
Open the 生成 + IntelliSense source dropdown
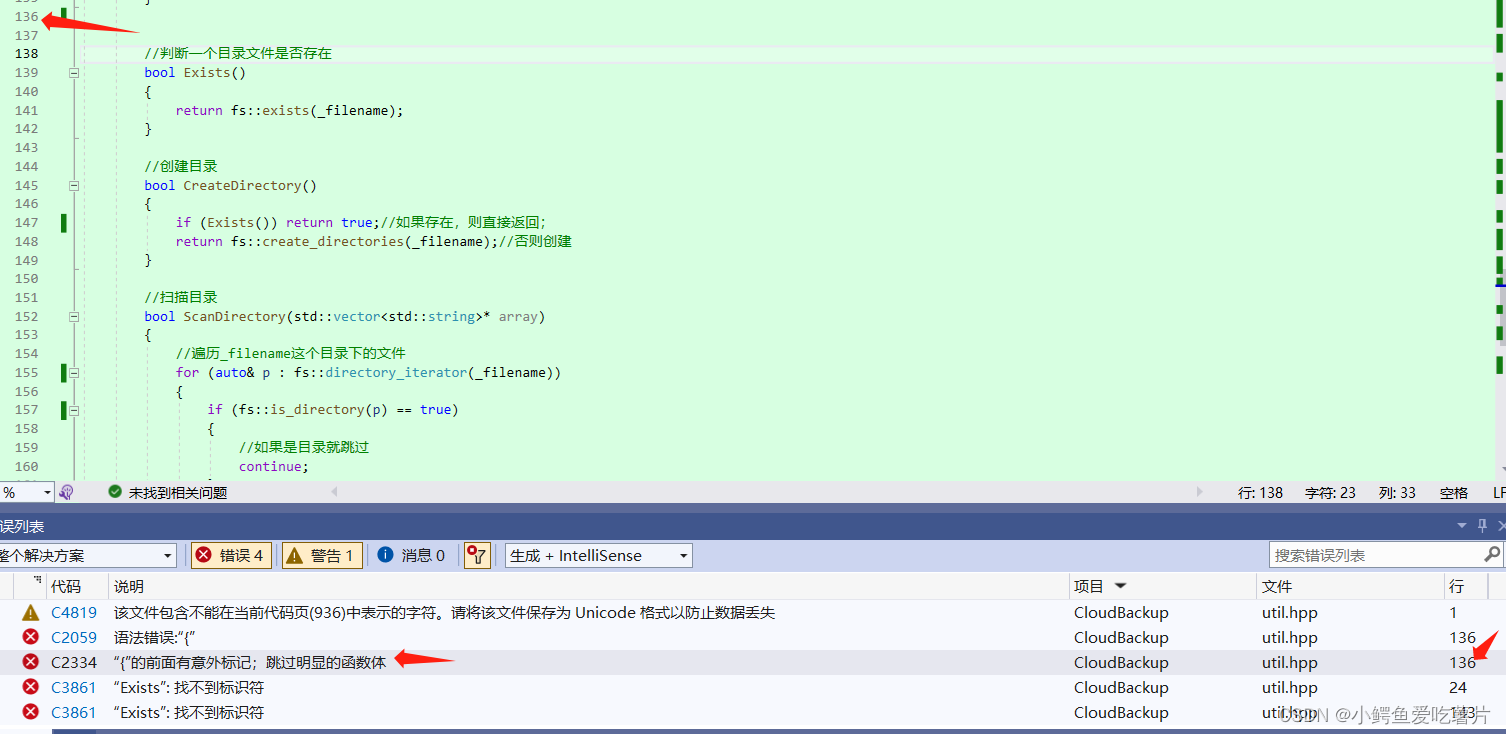click(598, 555)
